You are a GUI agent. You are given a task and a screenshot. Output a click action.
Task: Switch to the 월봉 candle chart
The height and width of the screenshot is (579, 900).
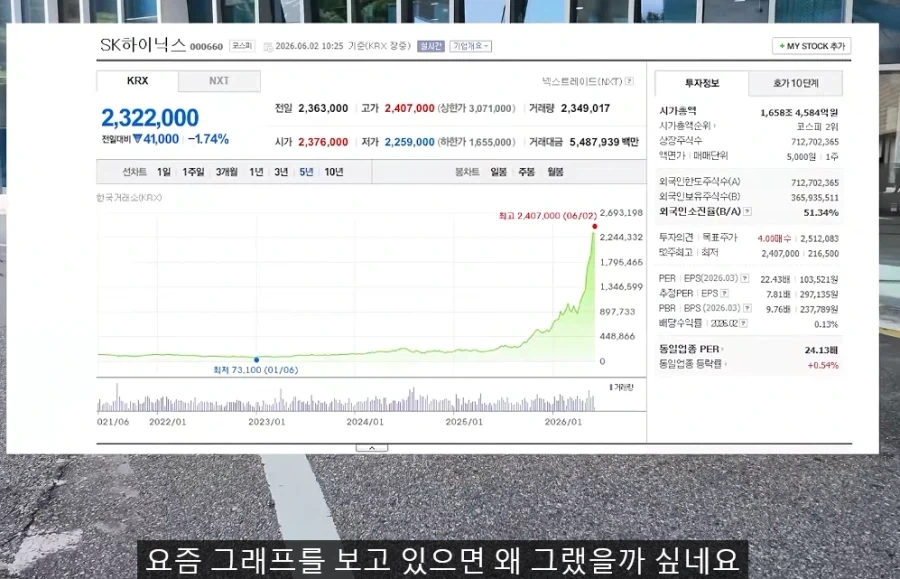(555, 172)
